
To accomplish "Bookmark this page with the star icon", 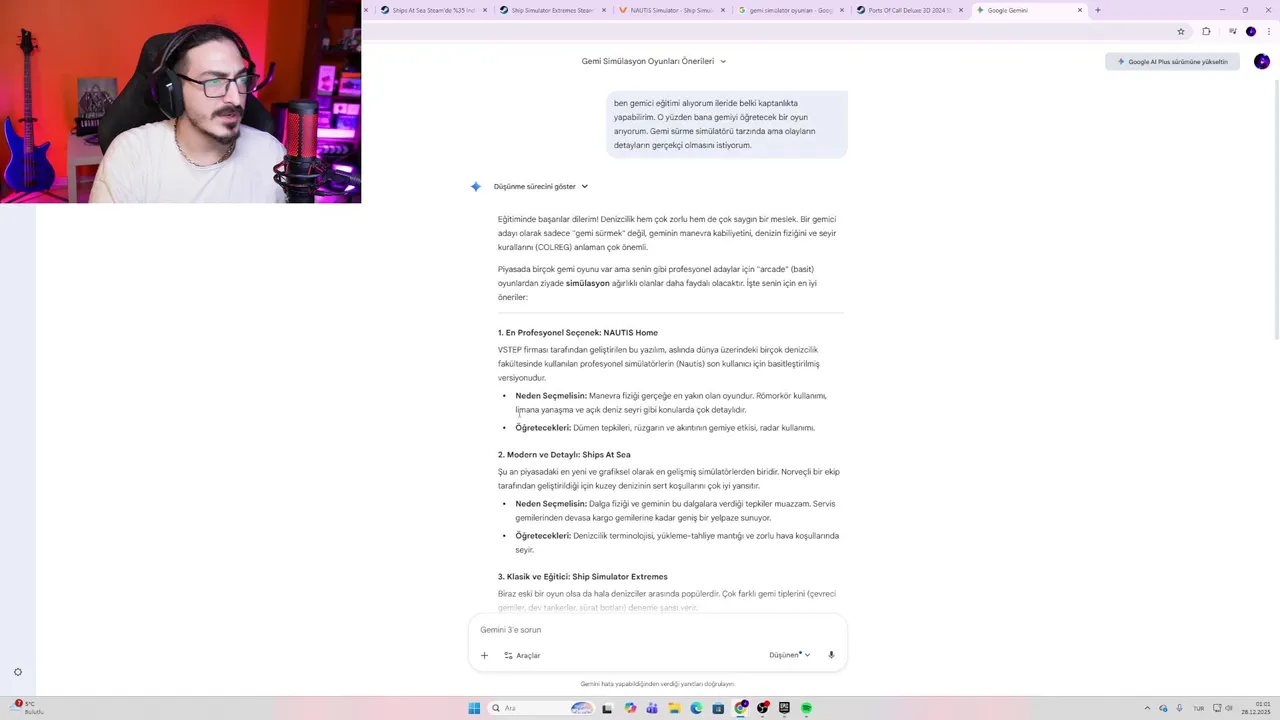I will click(1181, 32).
